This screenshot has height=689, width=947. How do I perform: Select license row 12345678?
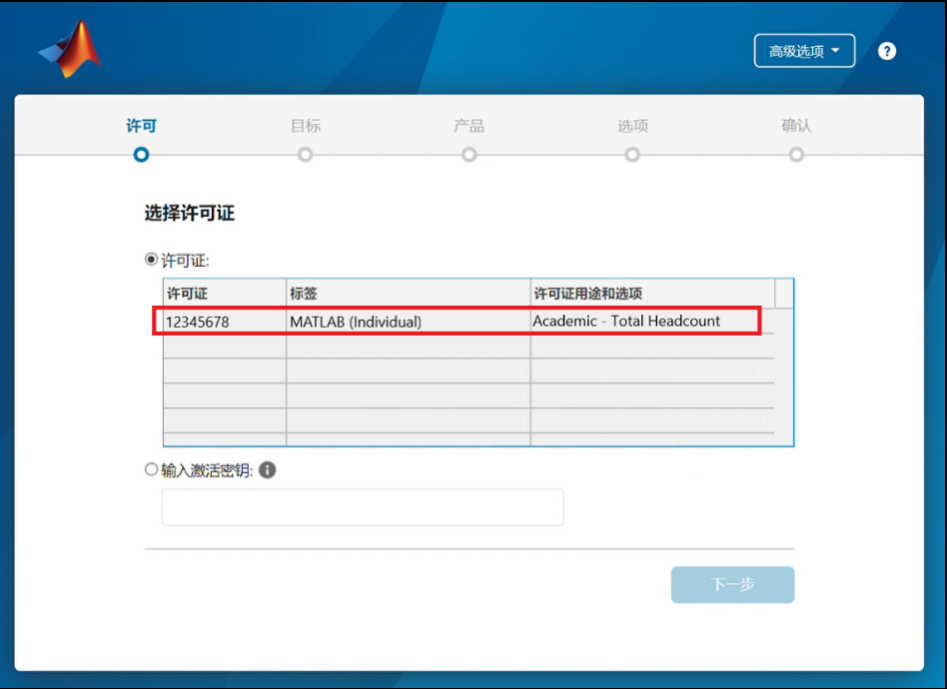[197, 321]
